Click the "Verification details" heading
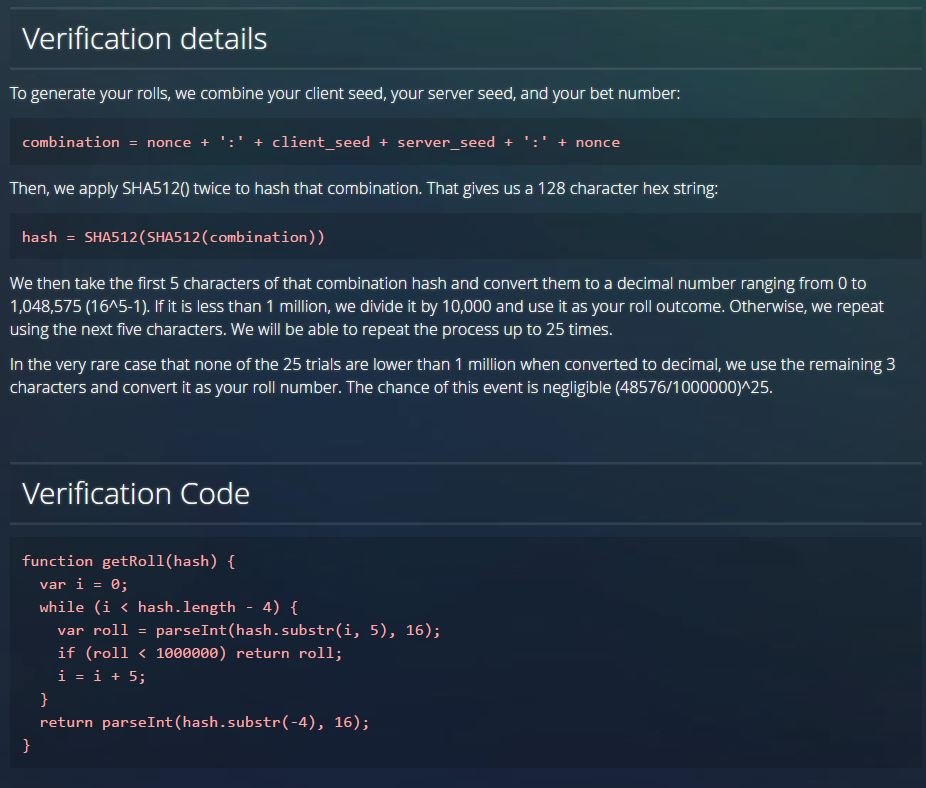Viewport: 926px width, 788px height. 144,39
